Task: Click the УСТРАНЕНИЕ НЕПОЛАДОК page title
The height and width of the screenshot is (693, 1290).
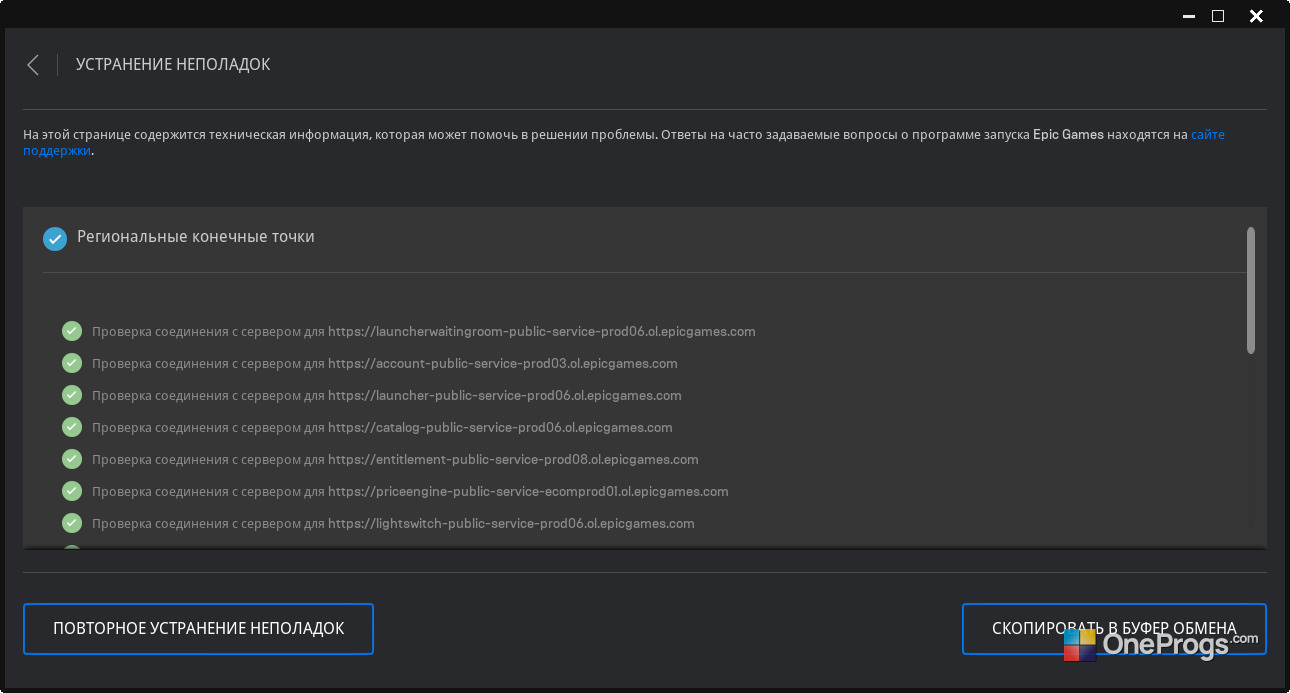Action: 173,65
